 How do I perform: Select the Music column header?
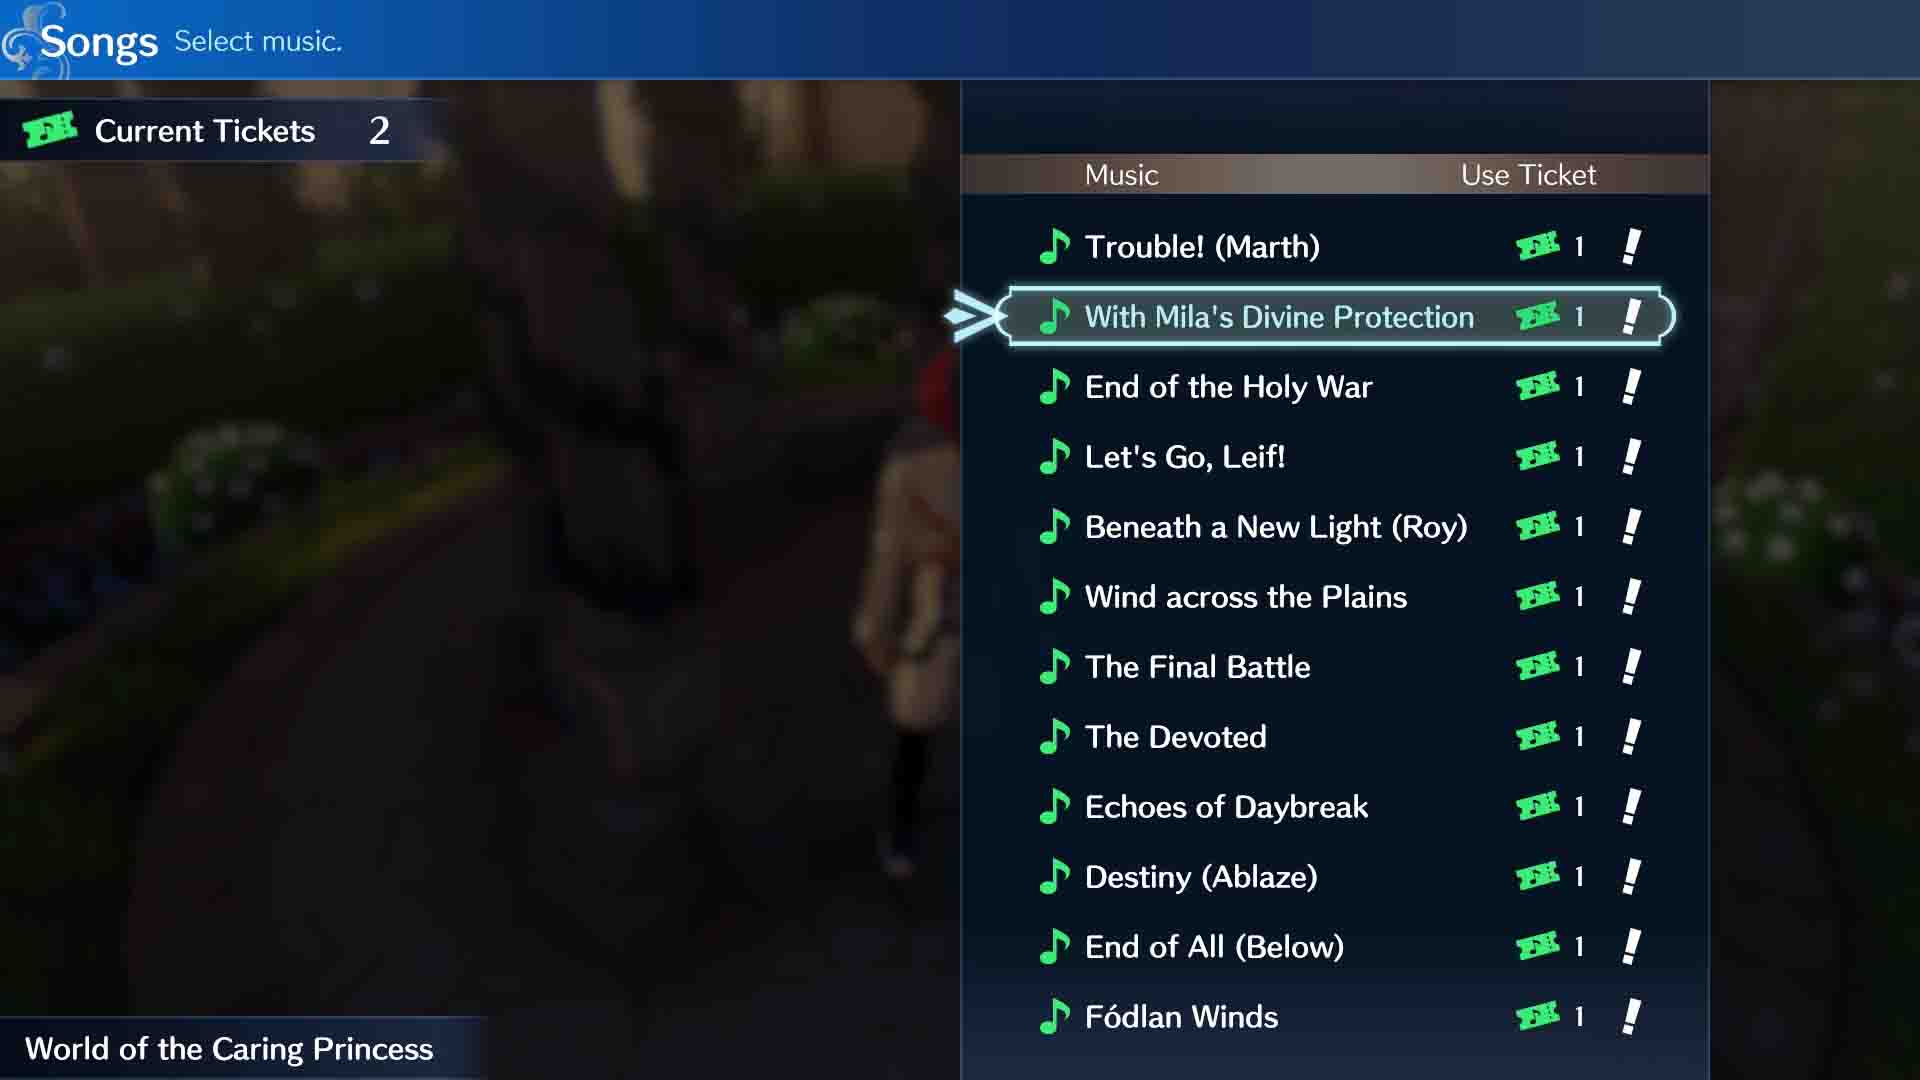[1120, 174]
